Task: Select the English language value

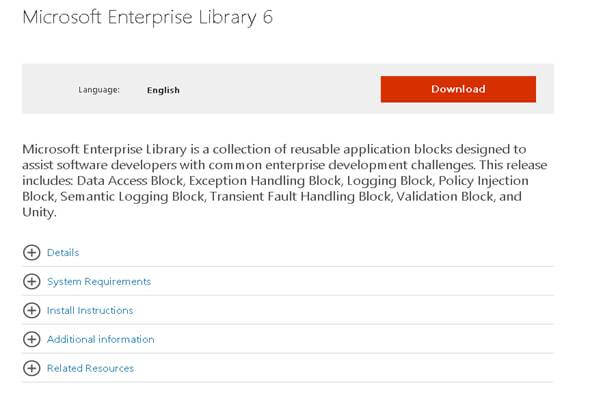Action: (163, 90)
